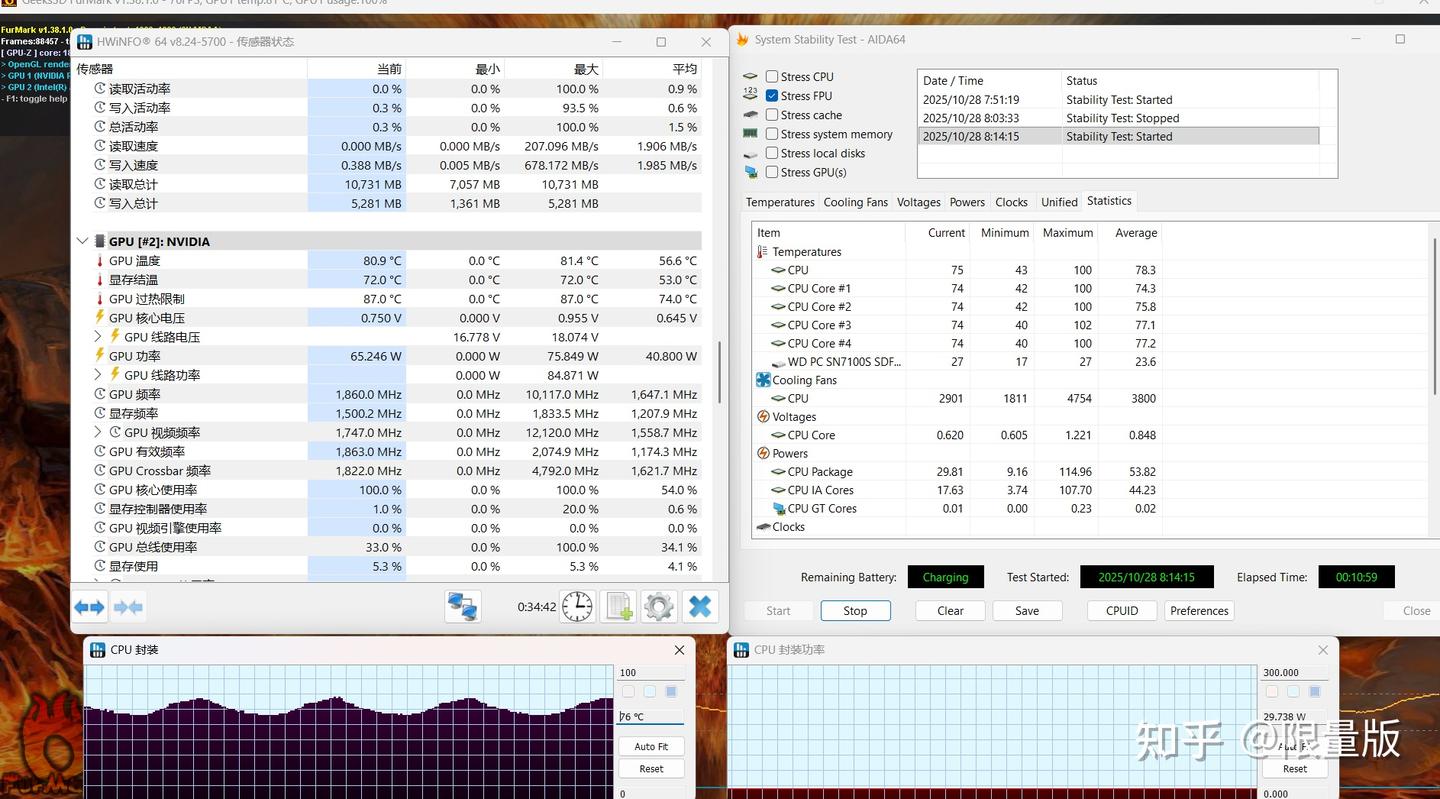Expand the GPU 视频频率 row

(x=98, y=433)
